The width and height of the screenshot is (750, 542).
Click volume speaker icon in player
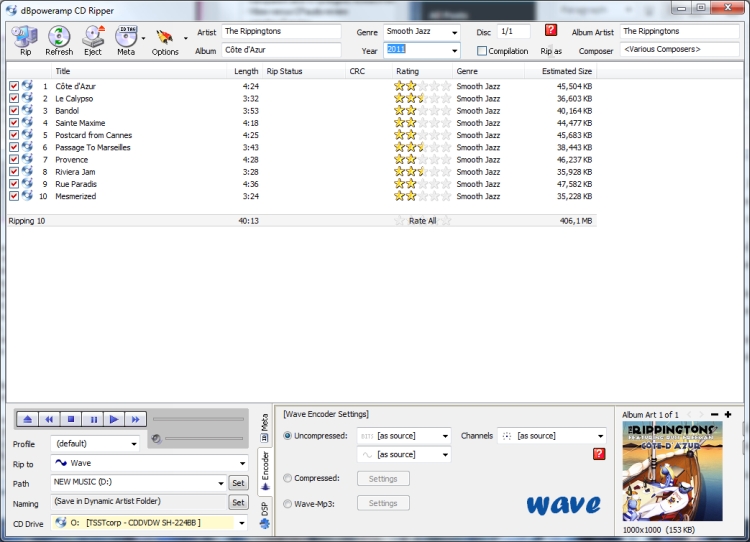(x=156, y=439)
